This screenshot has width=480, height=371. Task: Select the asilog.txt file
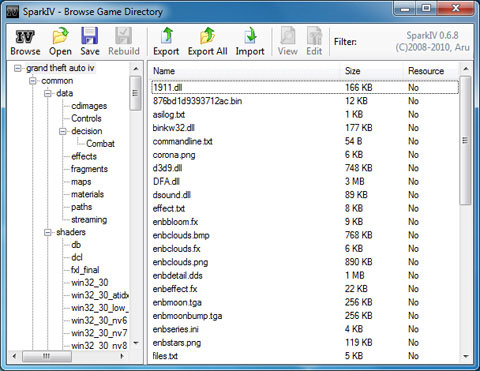click(x=169, y=115)
